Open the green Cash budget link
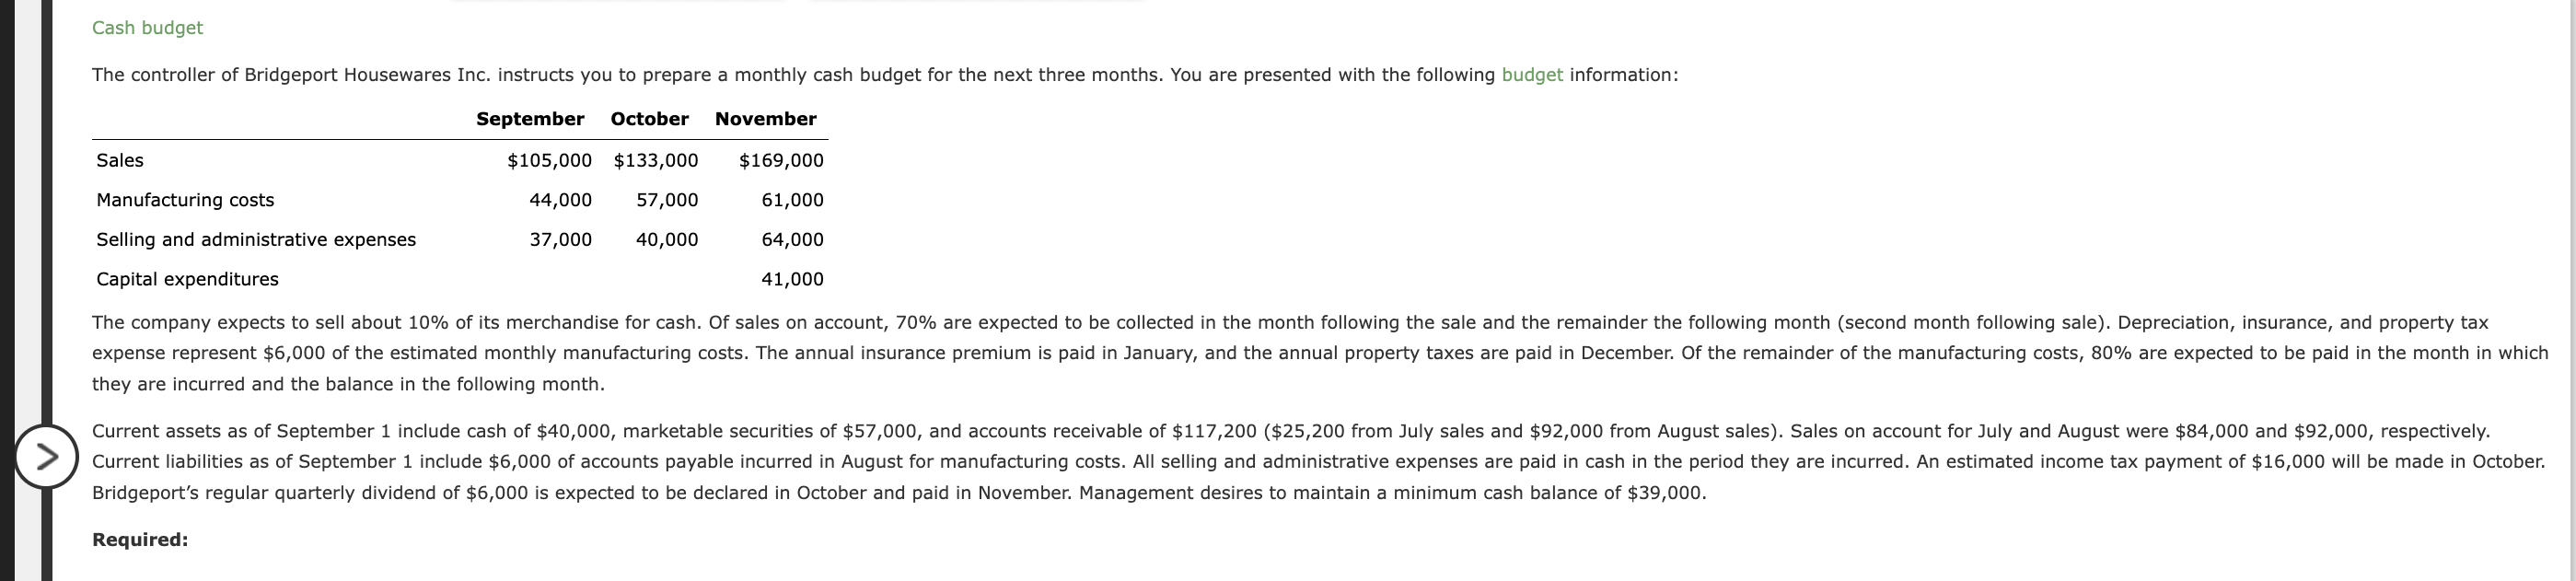Screen dimensions: 2576x581 (147, 28)
